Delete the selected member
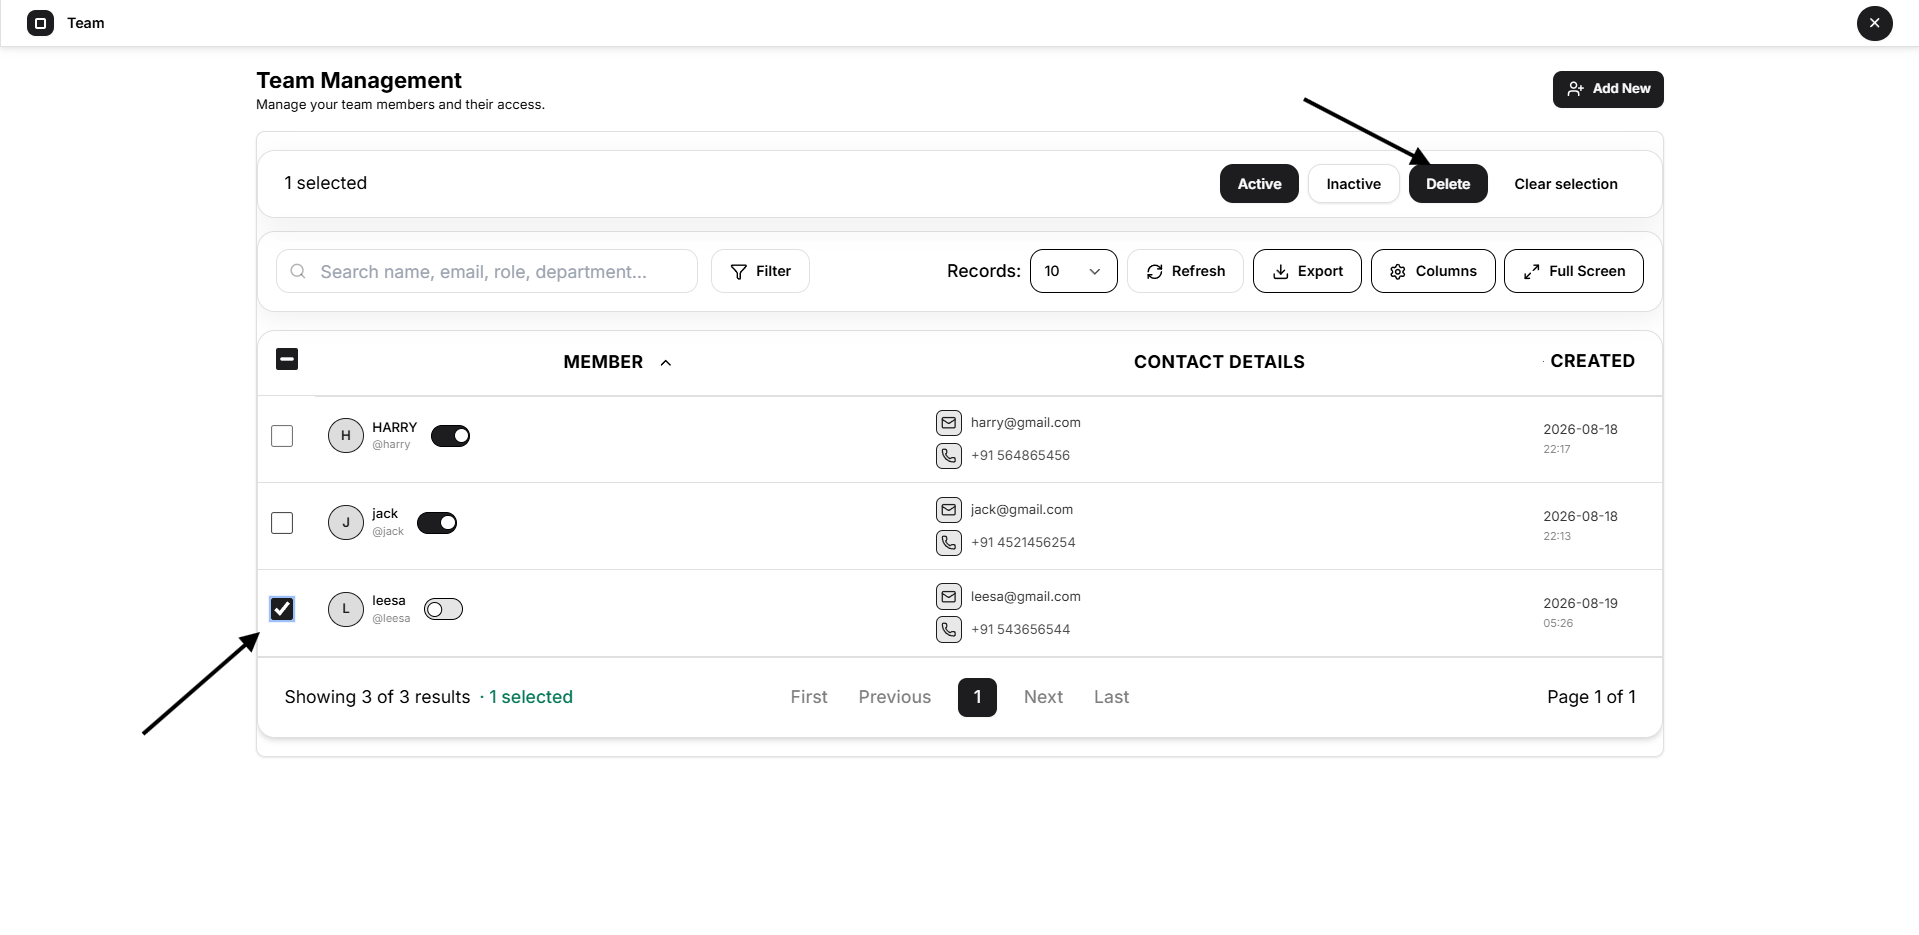Viewport: 1919px width, 935px height. point(1448,184)
